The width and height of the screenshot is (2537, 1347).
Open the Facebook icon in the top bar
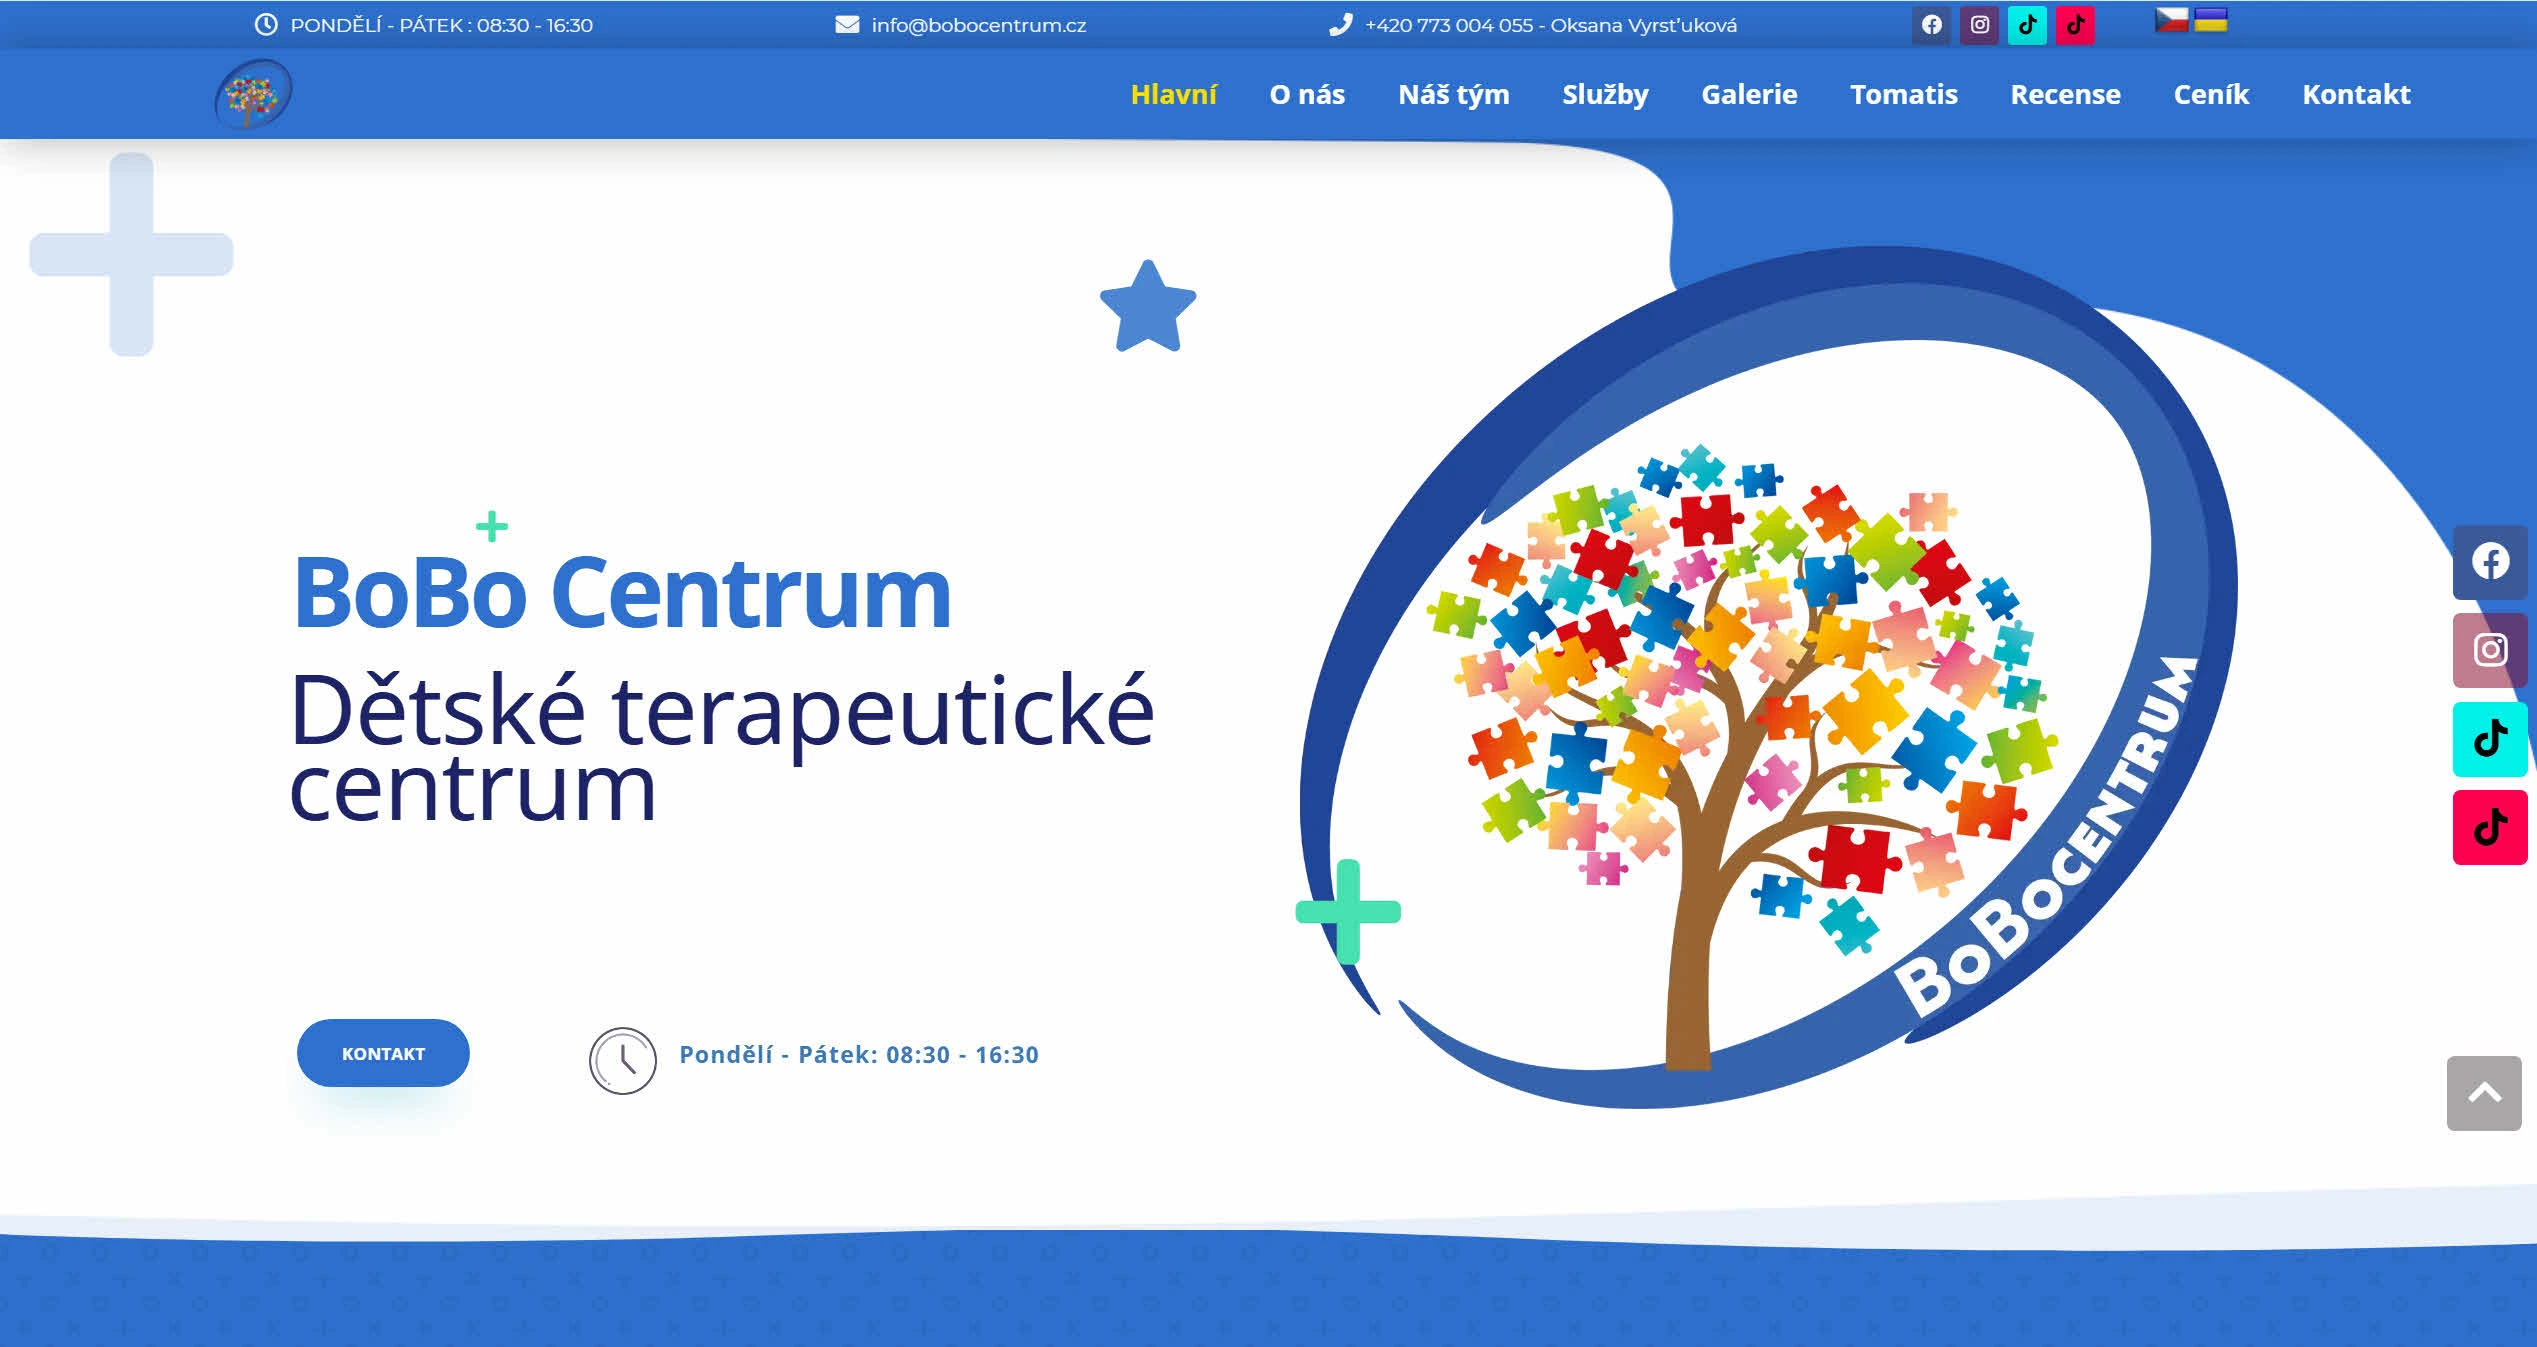point(1930,25)
